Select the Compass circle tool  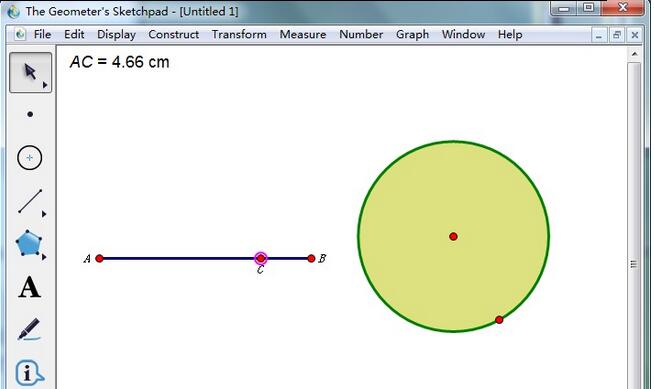[x=30, y=158]
